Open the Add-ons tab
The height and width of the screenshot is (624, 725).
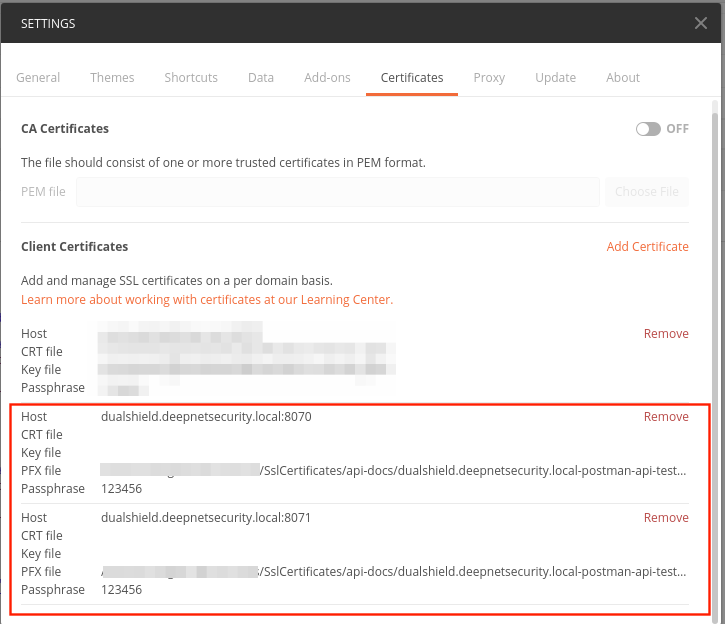tap(327, 78)
